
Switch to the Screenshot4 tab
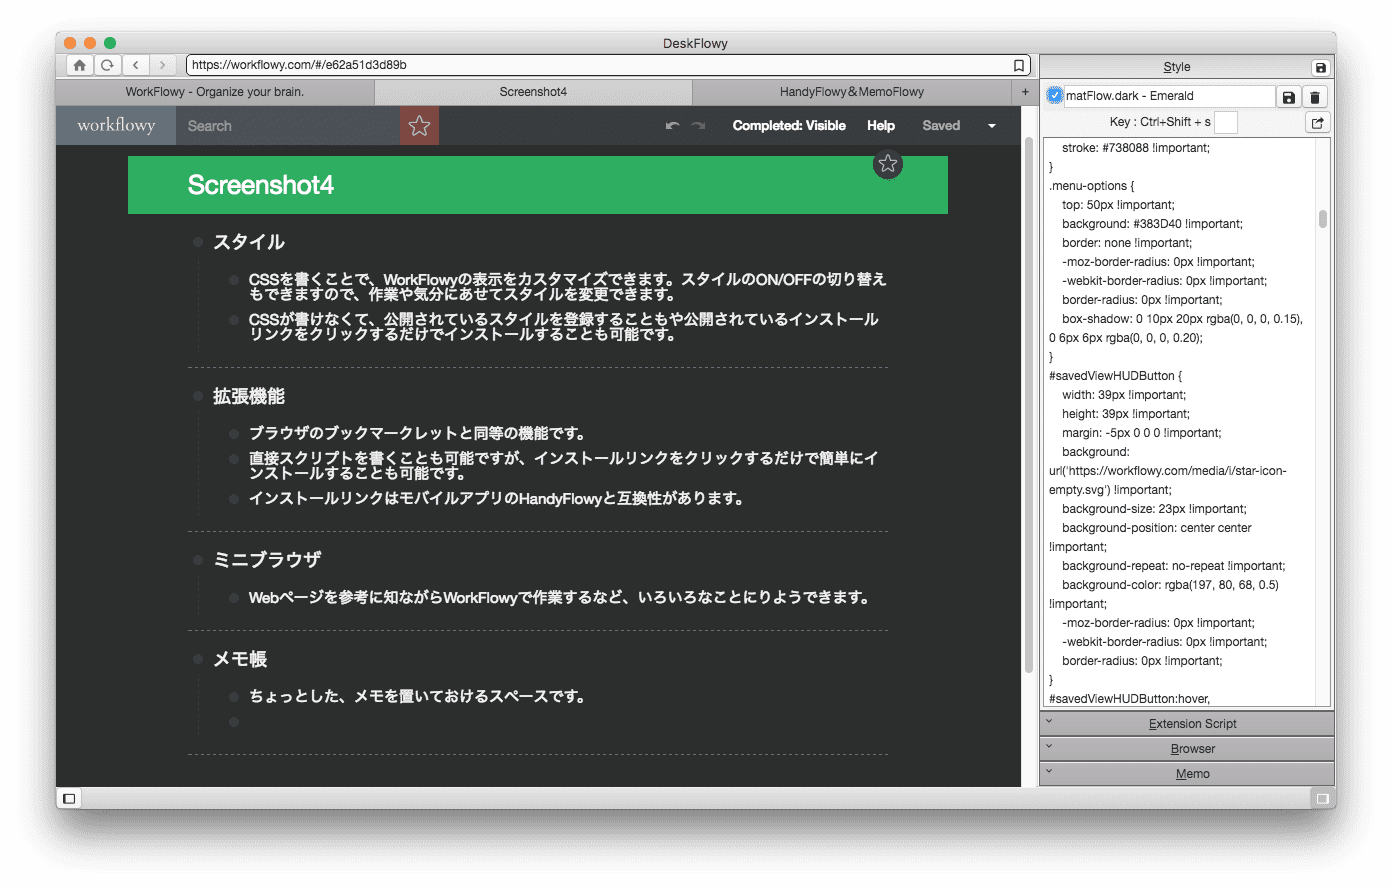(x=533, y=92)
